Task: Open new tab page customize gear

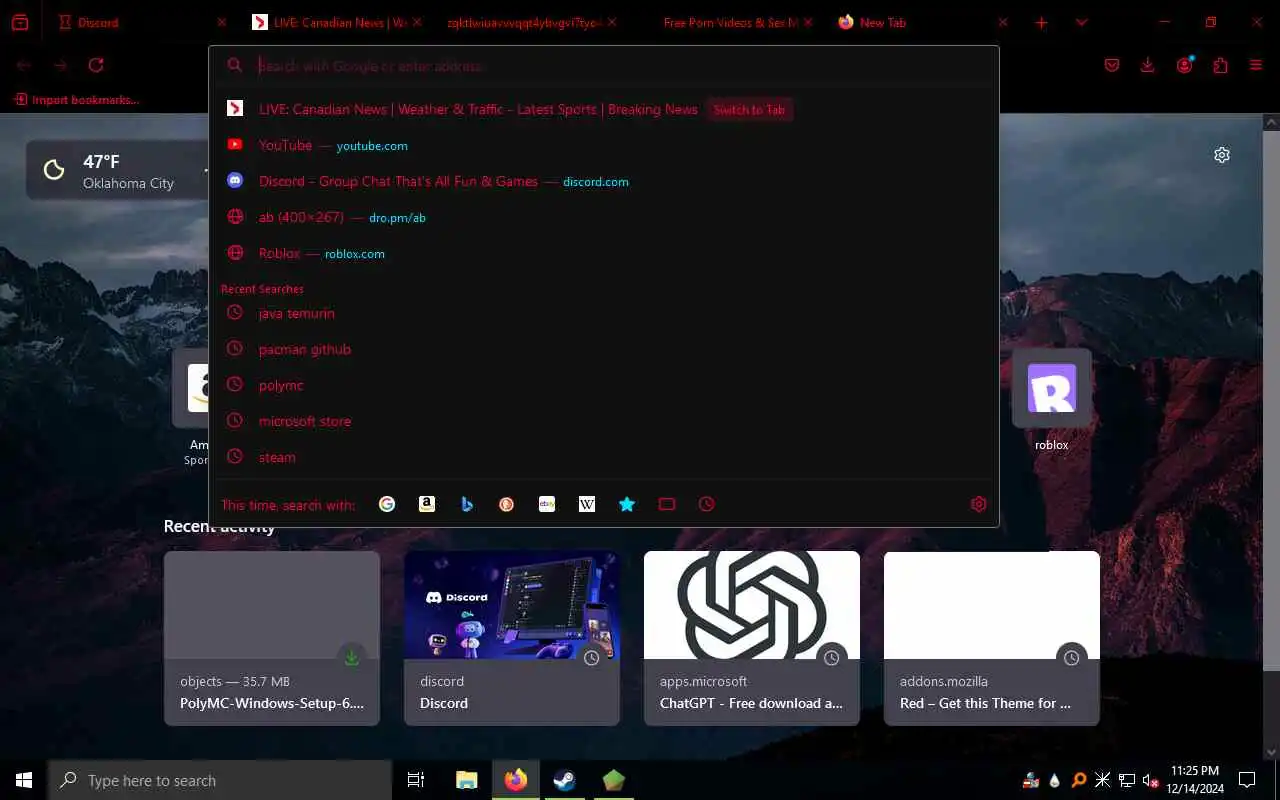Action: pos(1222,155)
